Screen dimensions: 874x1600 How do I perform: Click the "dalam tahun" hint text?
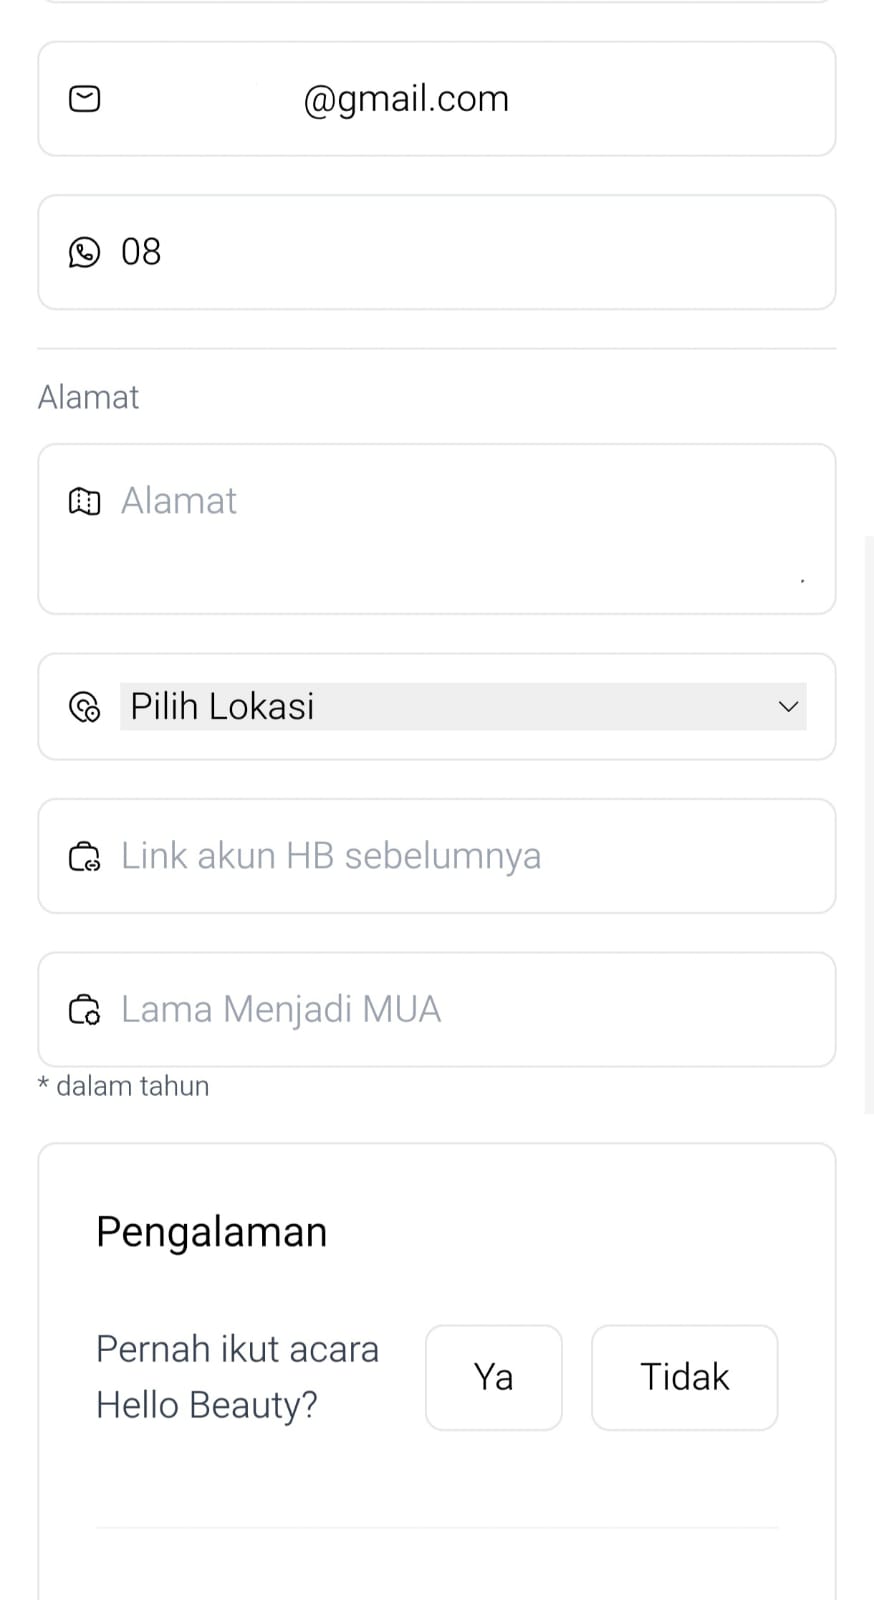pyautogui.click(x=132, y=1086)
